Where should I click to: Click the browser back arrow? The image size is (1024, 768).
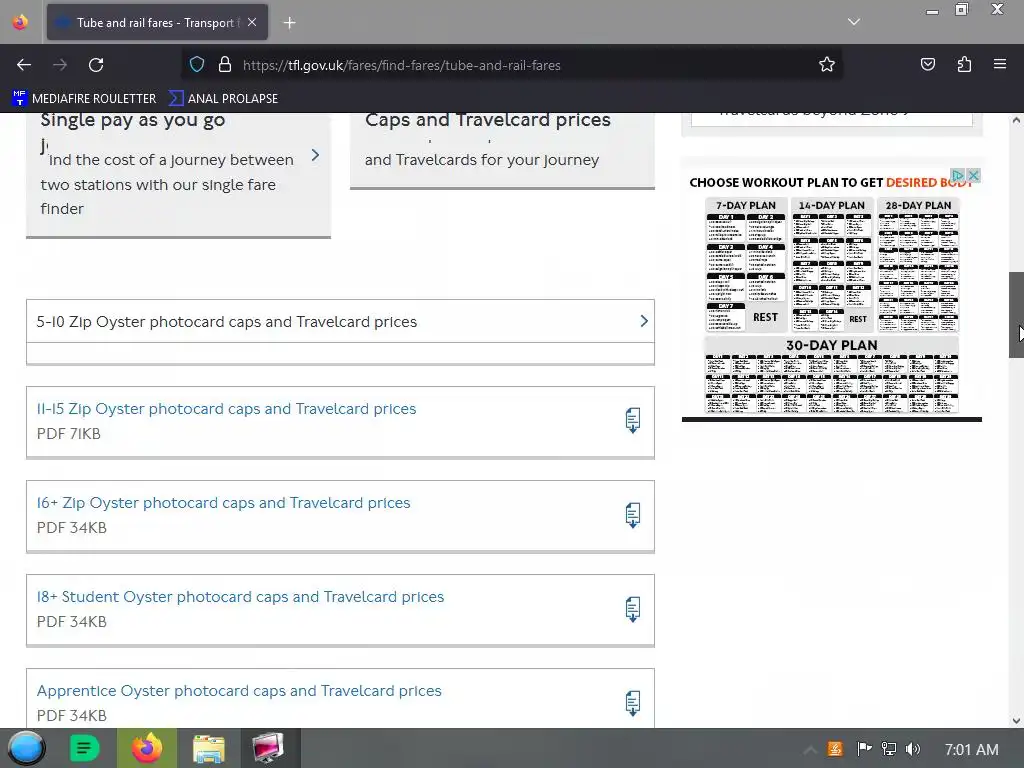[24, 65]
